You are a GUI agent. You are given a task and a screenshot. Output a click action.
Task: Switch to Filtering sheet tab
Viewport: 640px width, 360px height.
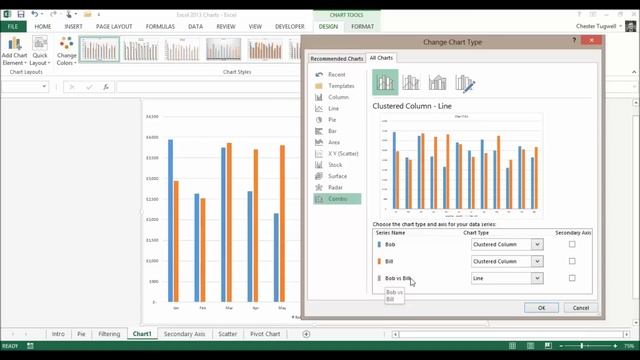pos(109,334)
